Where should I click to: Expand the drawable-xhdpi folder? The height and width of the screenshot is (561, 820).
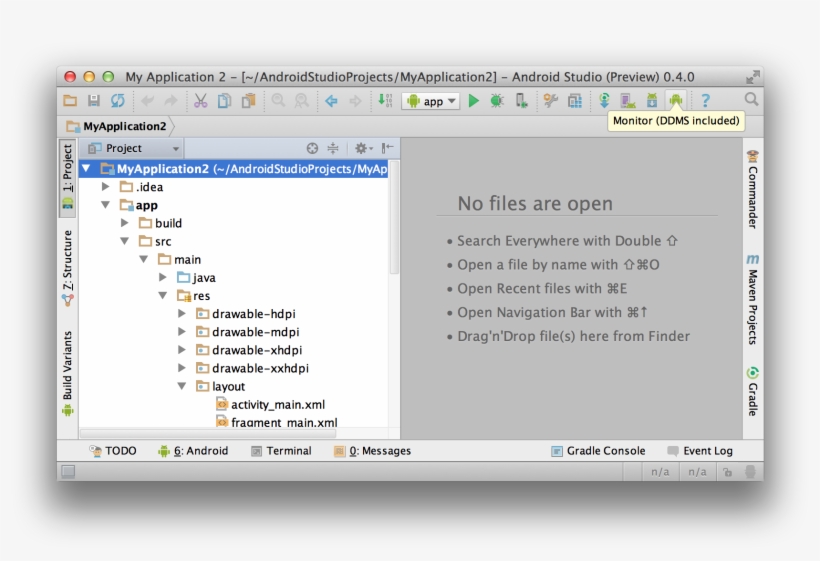pyautogui.click(x=182, y=350)
